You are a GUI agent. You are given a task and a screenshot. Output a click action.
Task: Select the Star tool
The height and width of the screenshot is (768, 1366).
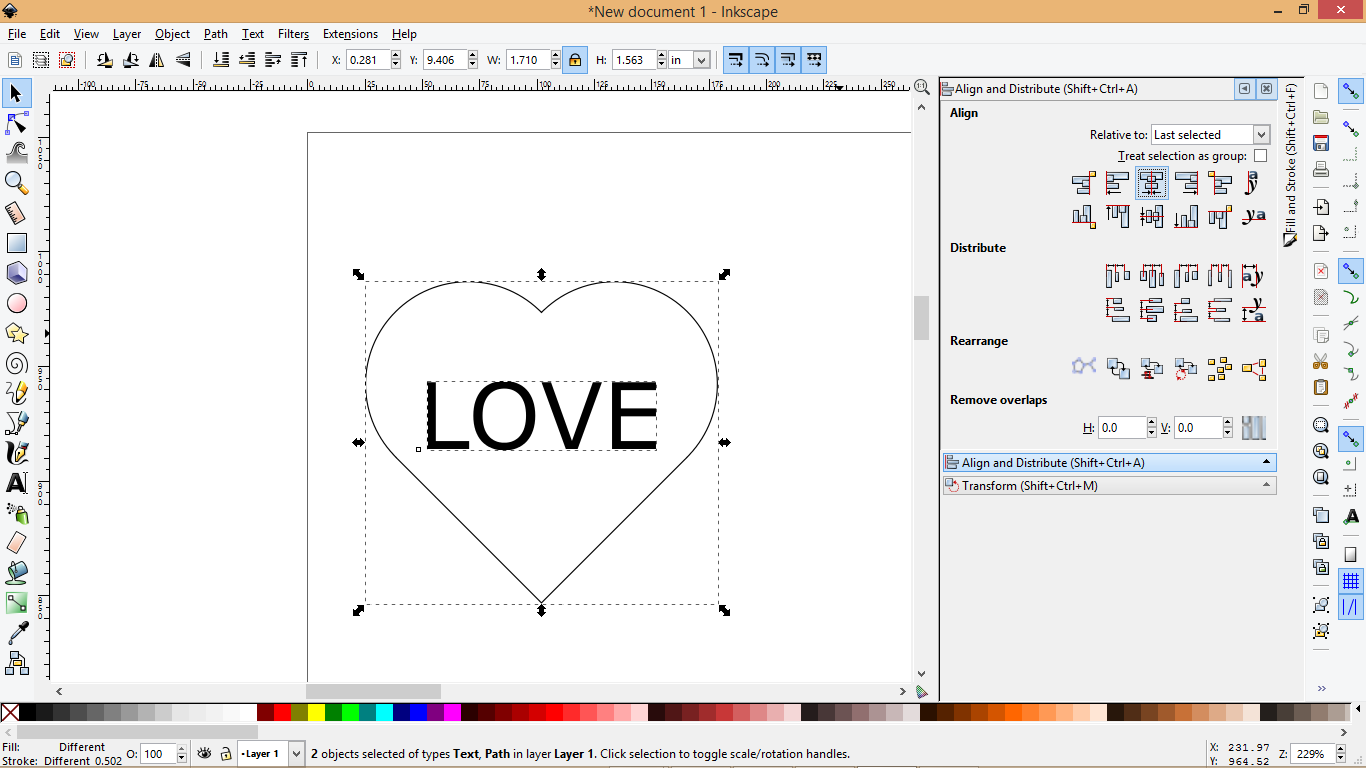point(16,333)
